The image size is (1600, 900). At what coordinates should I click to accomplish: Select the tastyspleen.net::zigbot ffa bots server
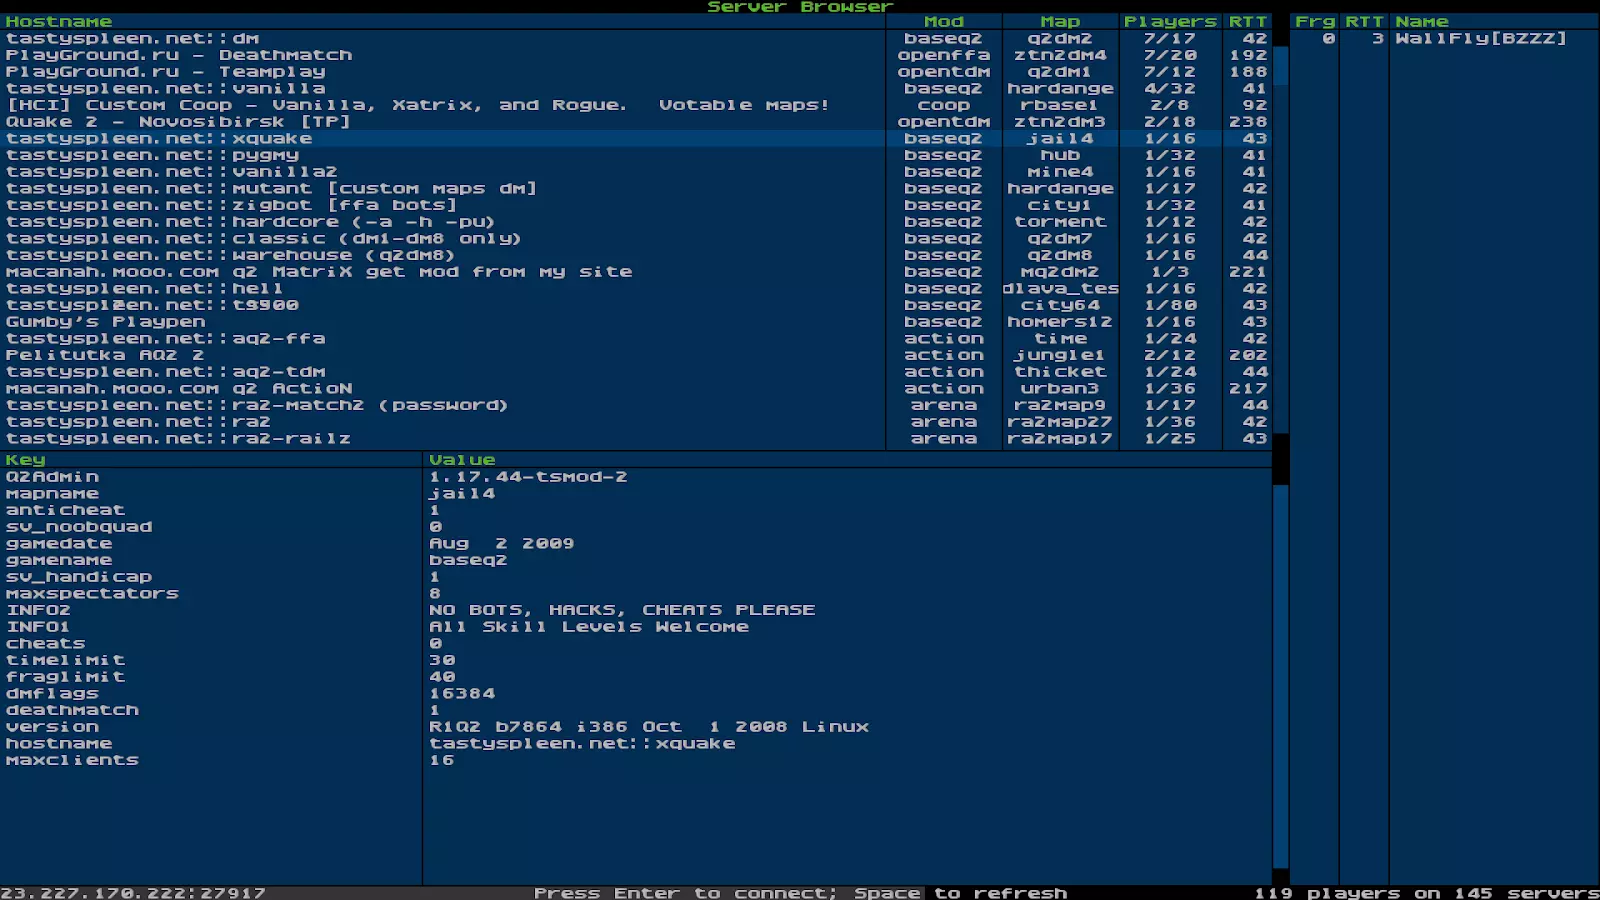coord(636,205)
